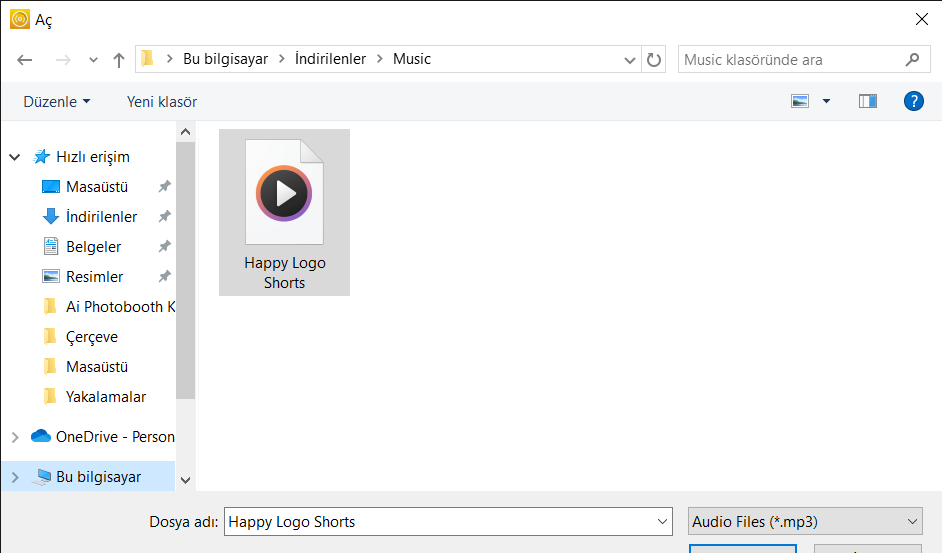Toggle the preview pane icon
This screenshot has width=942, height=553.
pos(867,101)
